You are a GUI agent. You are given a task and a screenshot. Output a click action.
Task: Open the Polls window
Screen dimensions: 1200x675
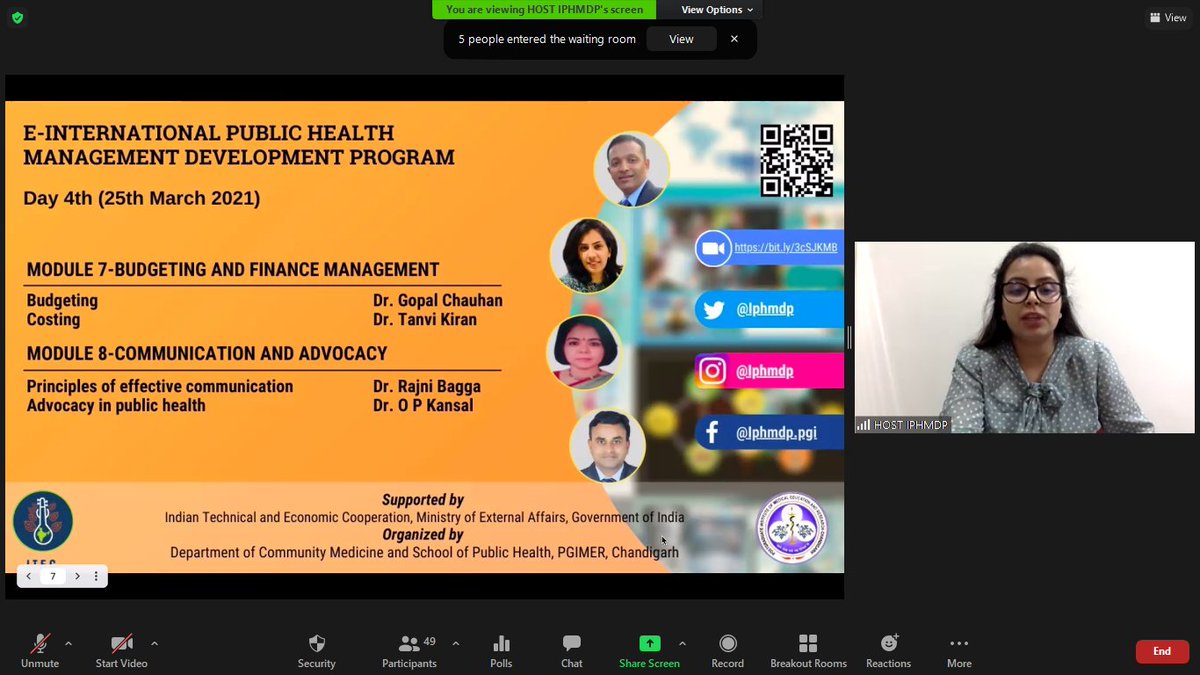[x=501, y=650]
